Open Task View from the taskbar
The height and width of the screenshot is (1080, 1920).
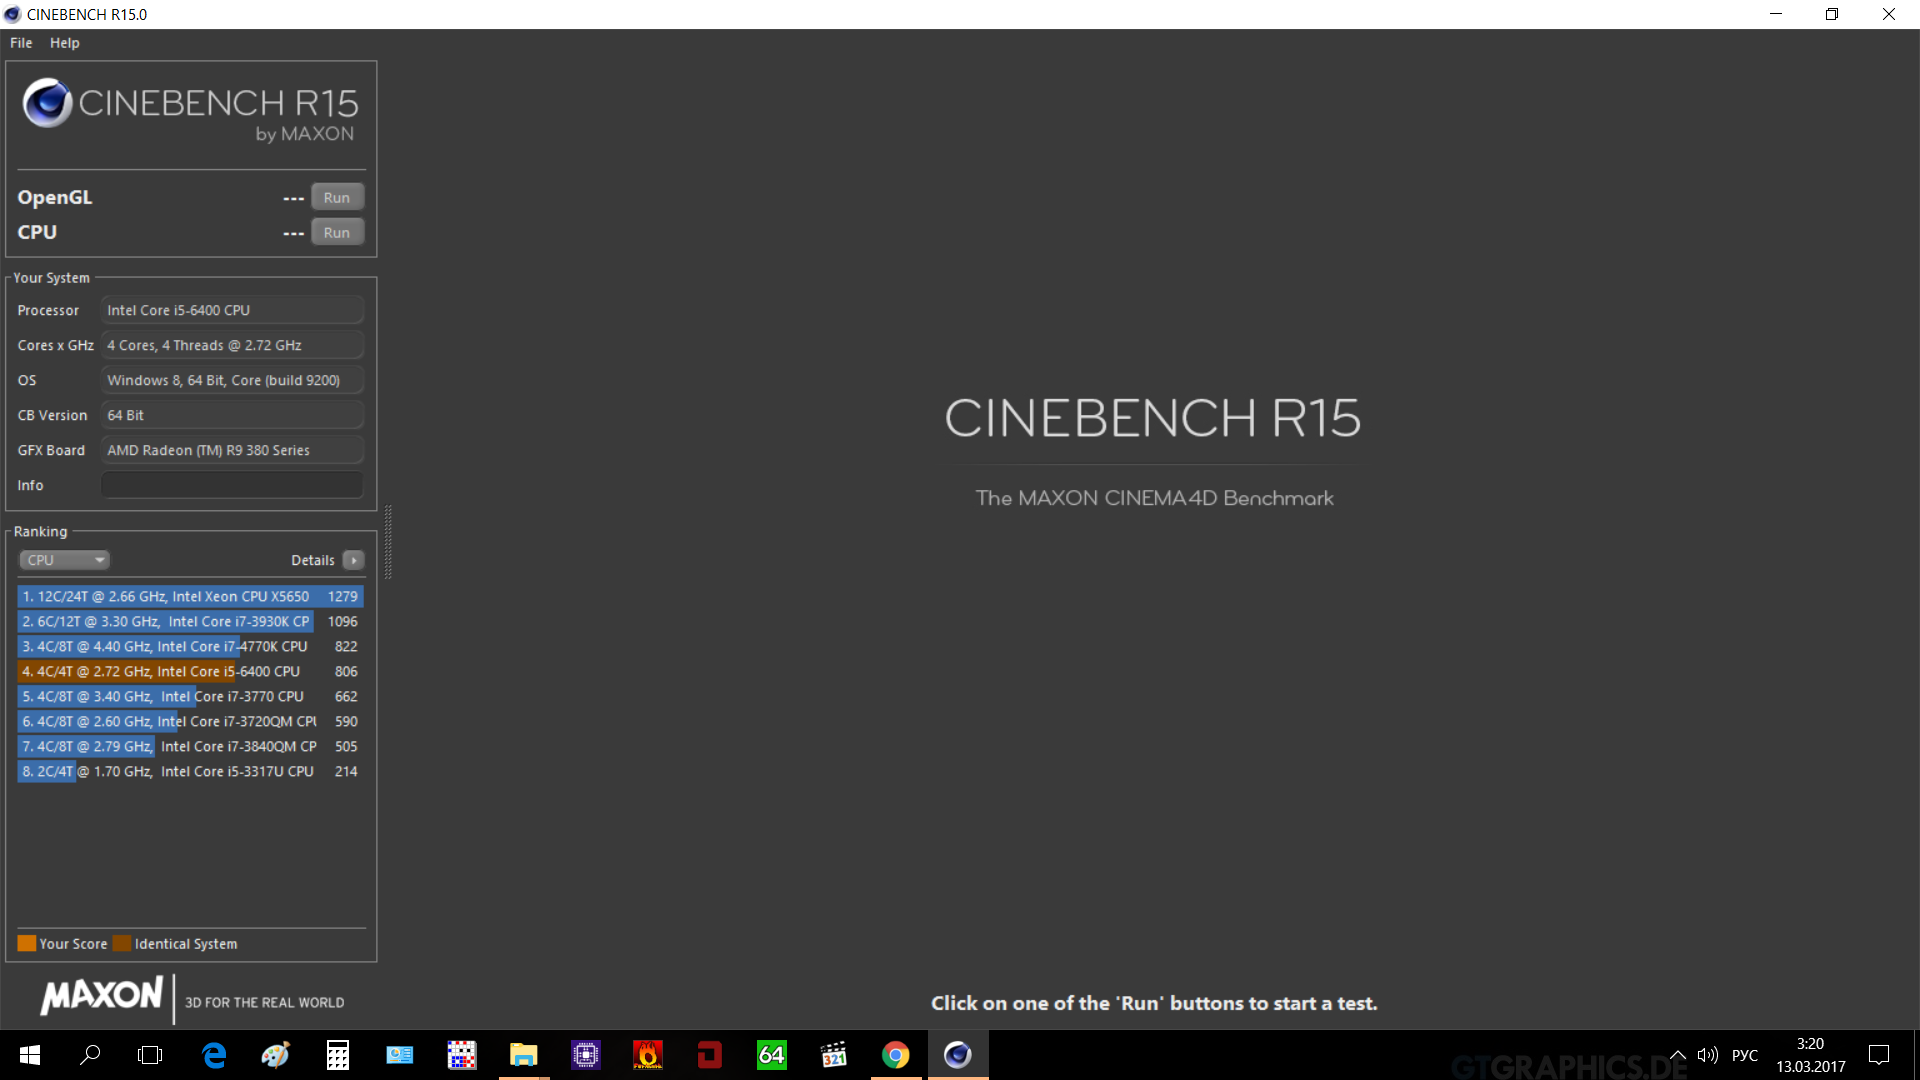pyautogui.click(x=150, y=1055)
